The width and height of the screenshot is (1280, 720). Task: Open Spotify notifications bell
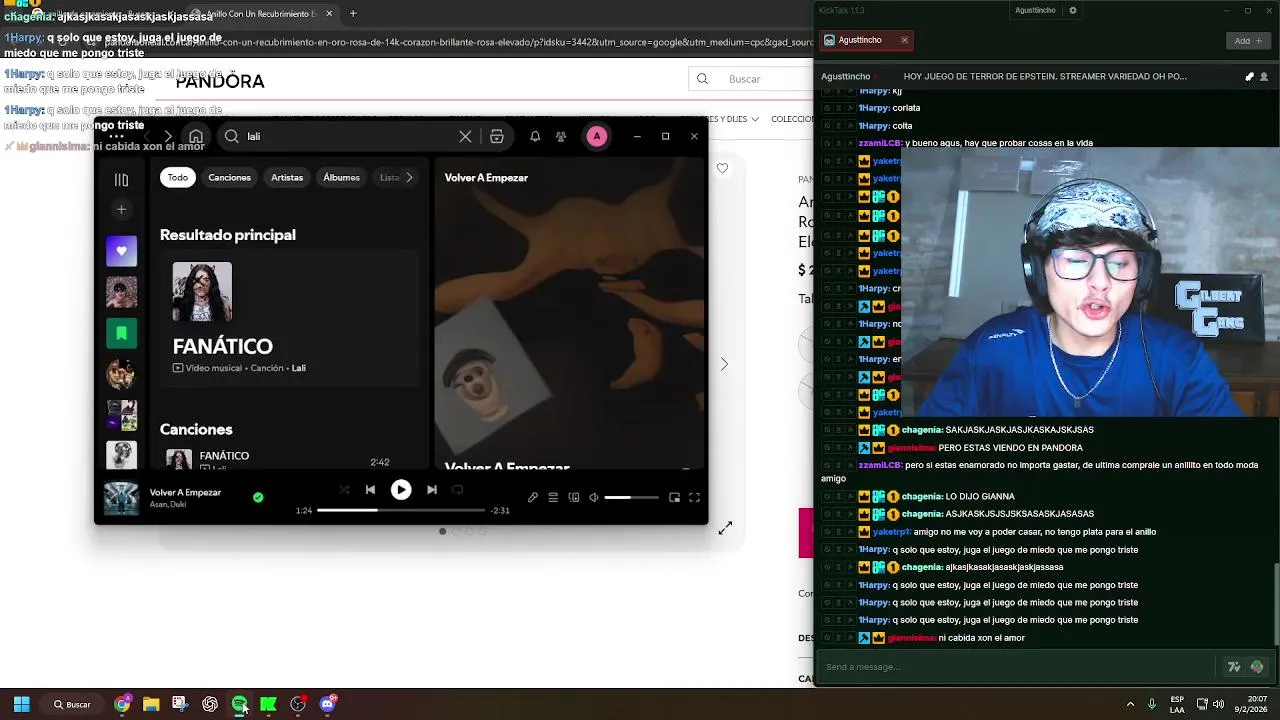point(535,137)
